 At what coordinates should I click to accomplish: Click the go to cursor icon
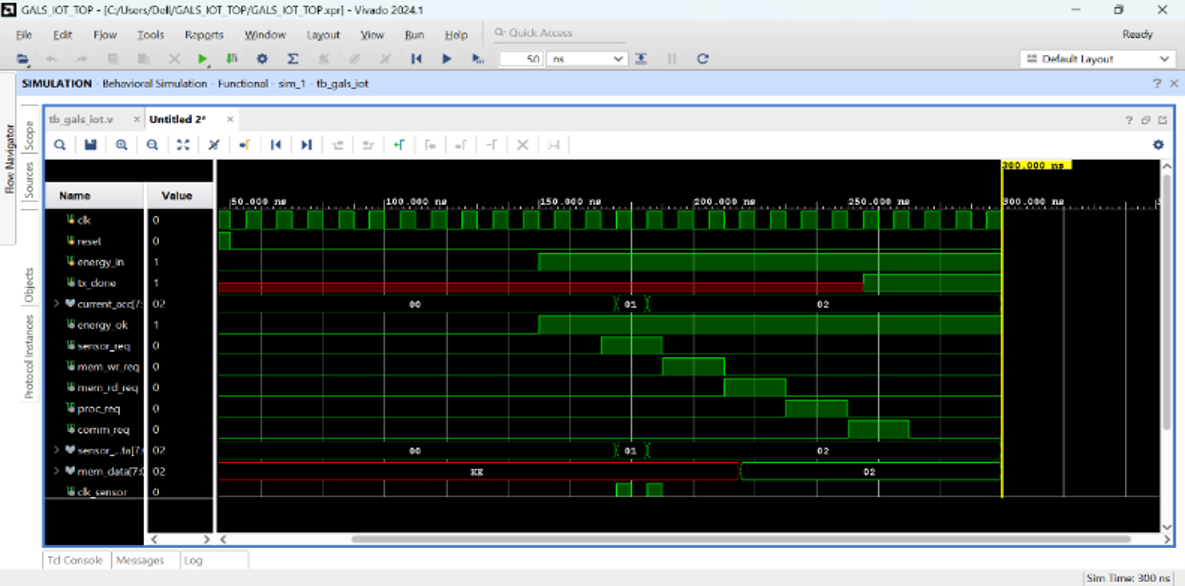(x=244, y=144)
